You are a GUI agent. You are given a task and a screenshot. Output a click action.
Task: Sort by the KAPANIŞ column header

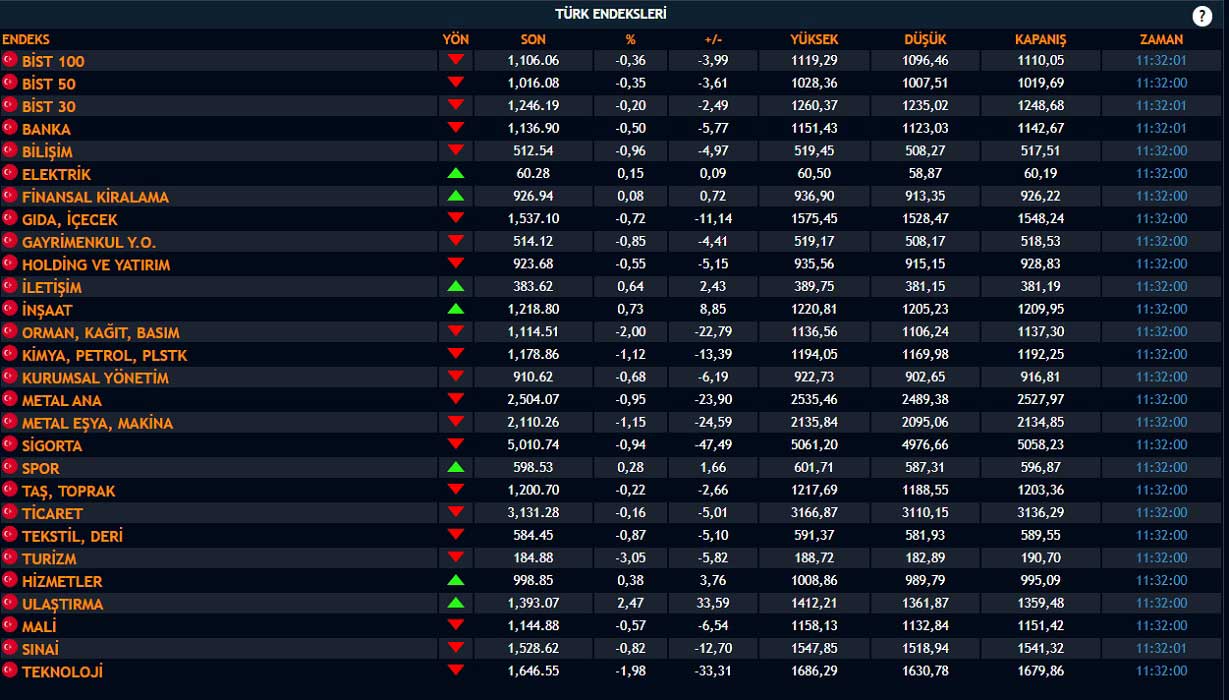1040,40
